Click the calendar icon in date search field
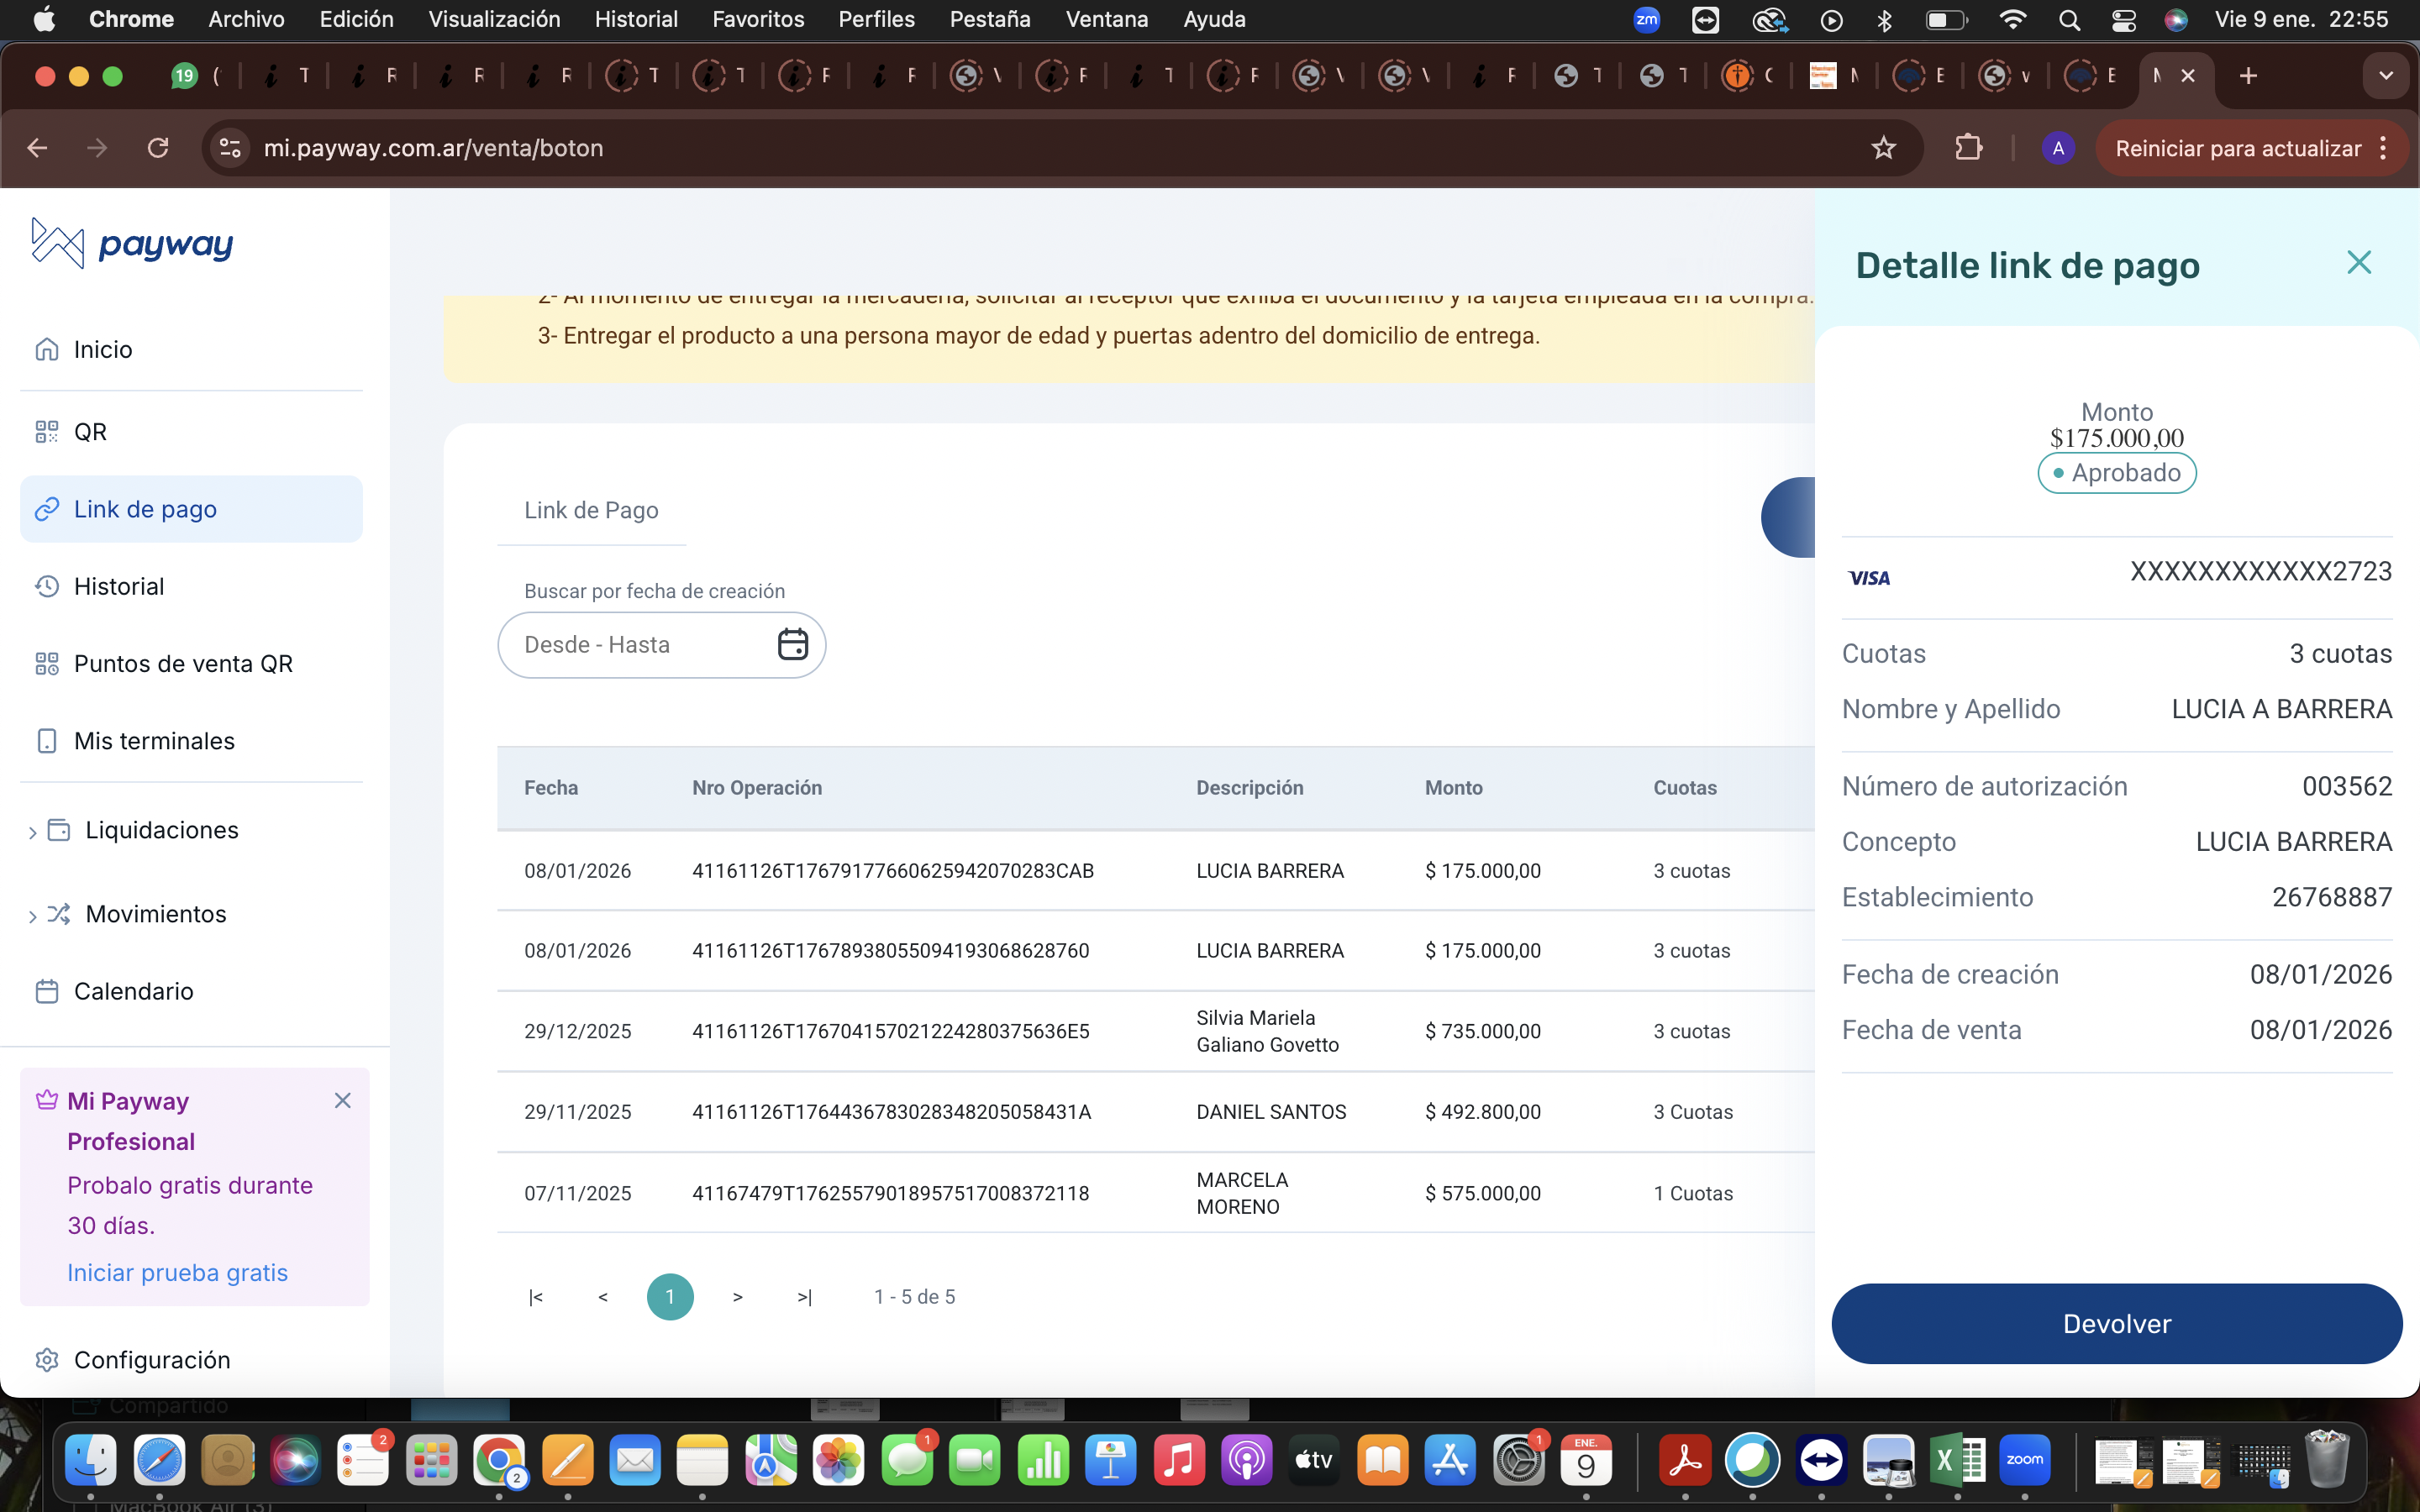 [x=792, y=644]
